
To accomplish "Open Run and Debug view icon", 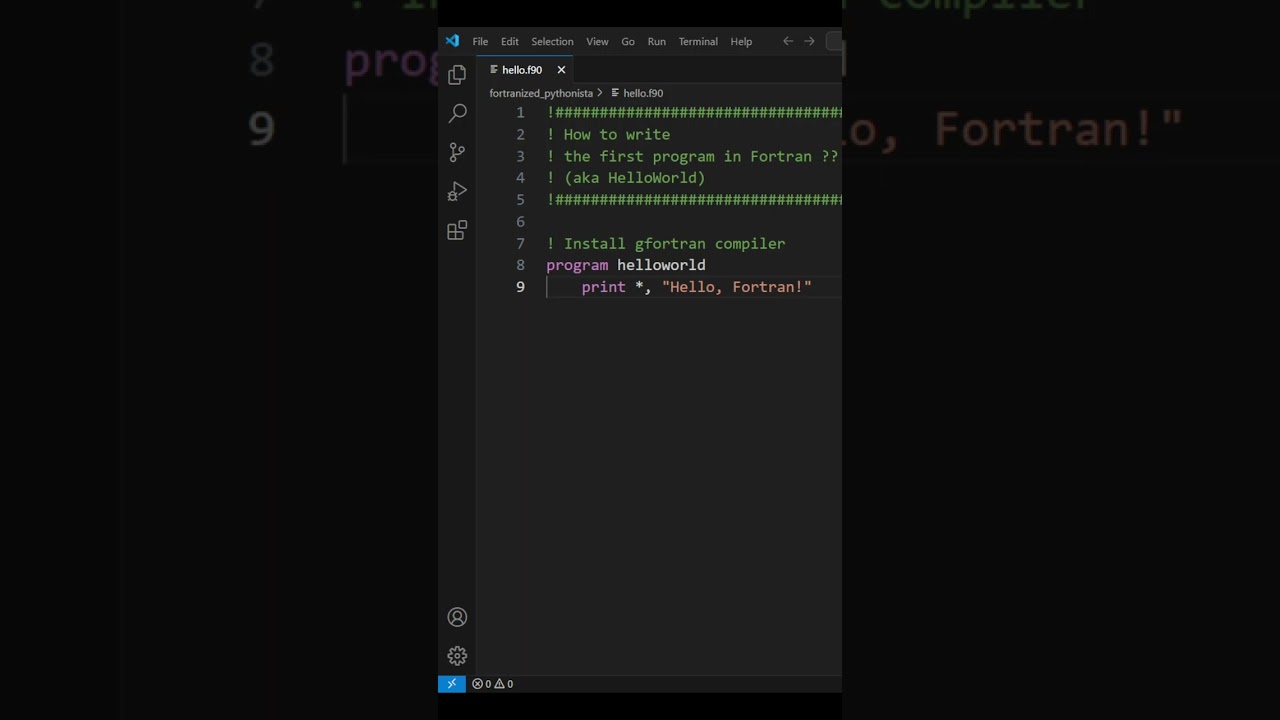I will click(457, 191).
